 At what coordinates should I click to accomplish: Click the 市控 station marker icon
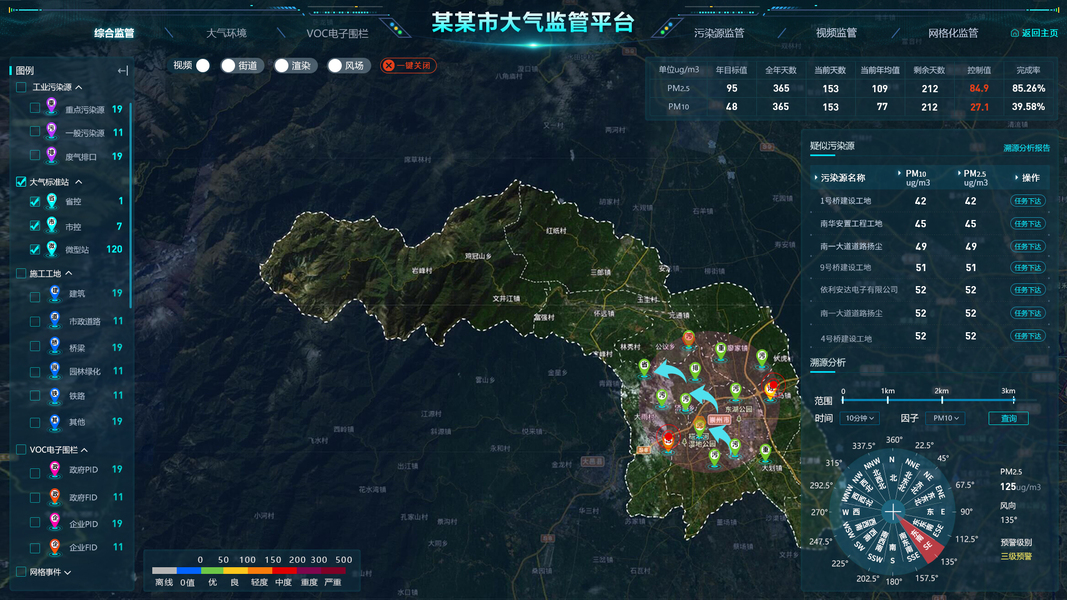(52, 225)
